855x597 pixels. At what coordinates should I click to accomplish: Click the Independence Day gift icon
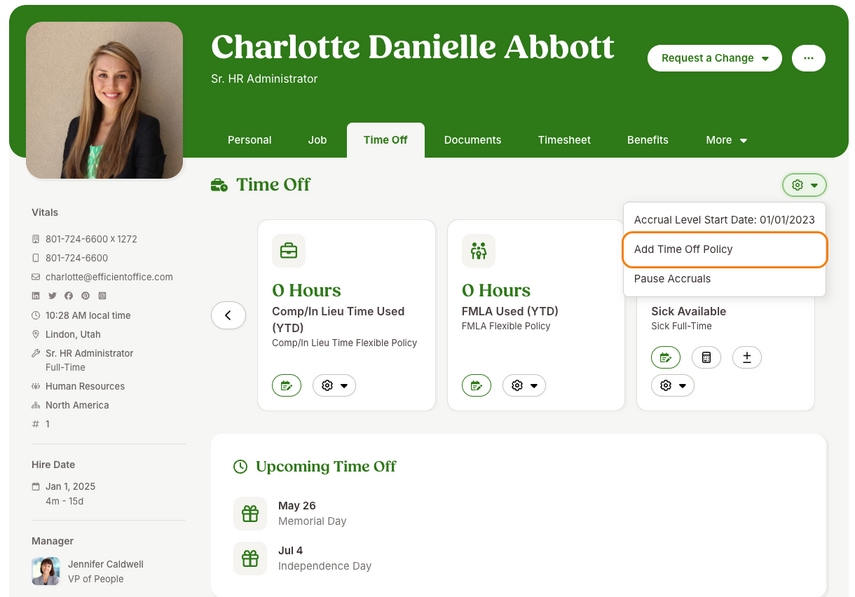[x=250, y=558]
